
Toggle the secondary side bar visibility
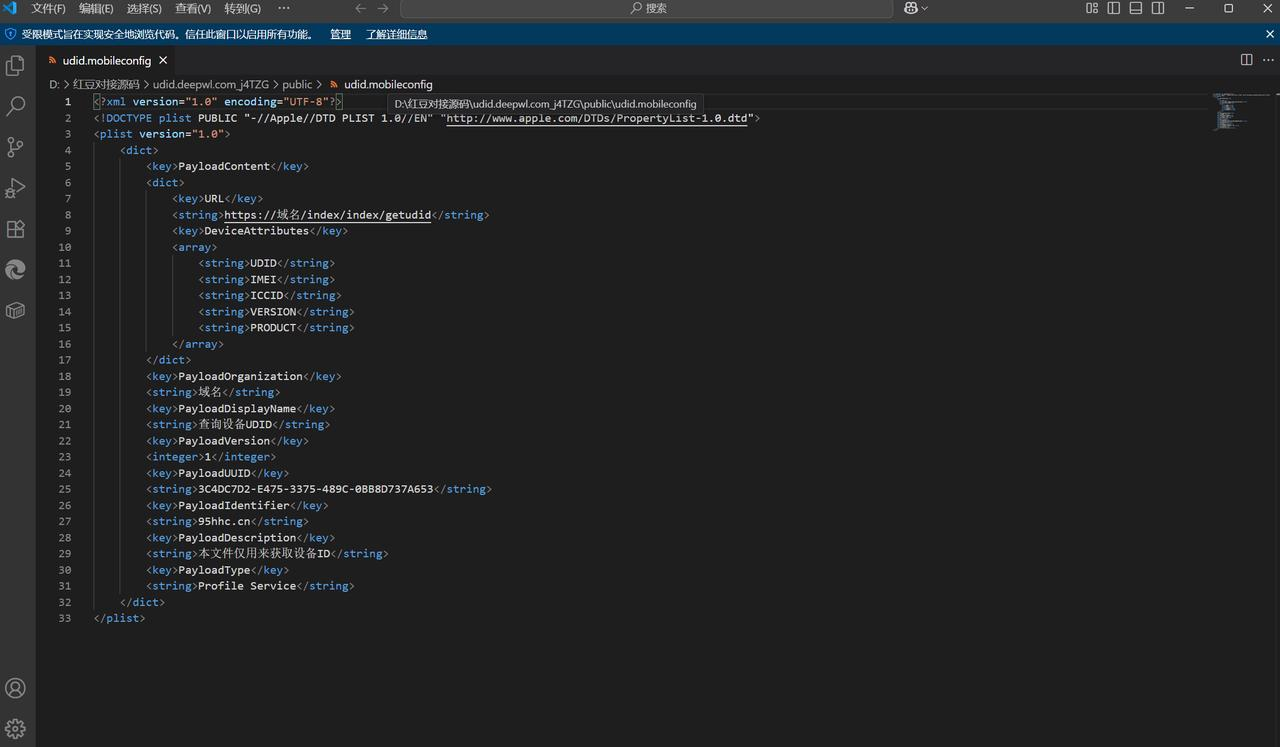(1158, 8)
